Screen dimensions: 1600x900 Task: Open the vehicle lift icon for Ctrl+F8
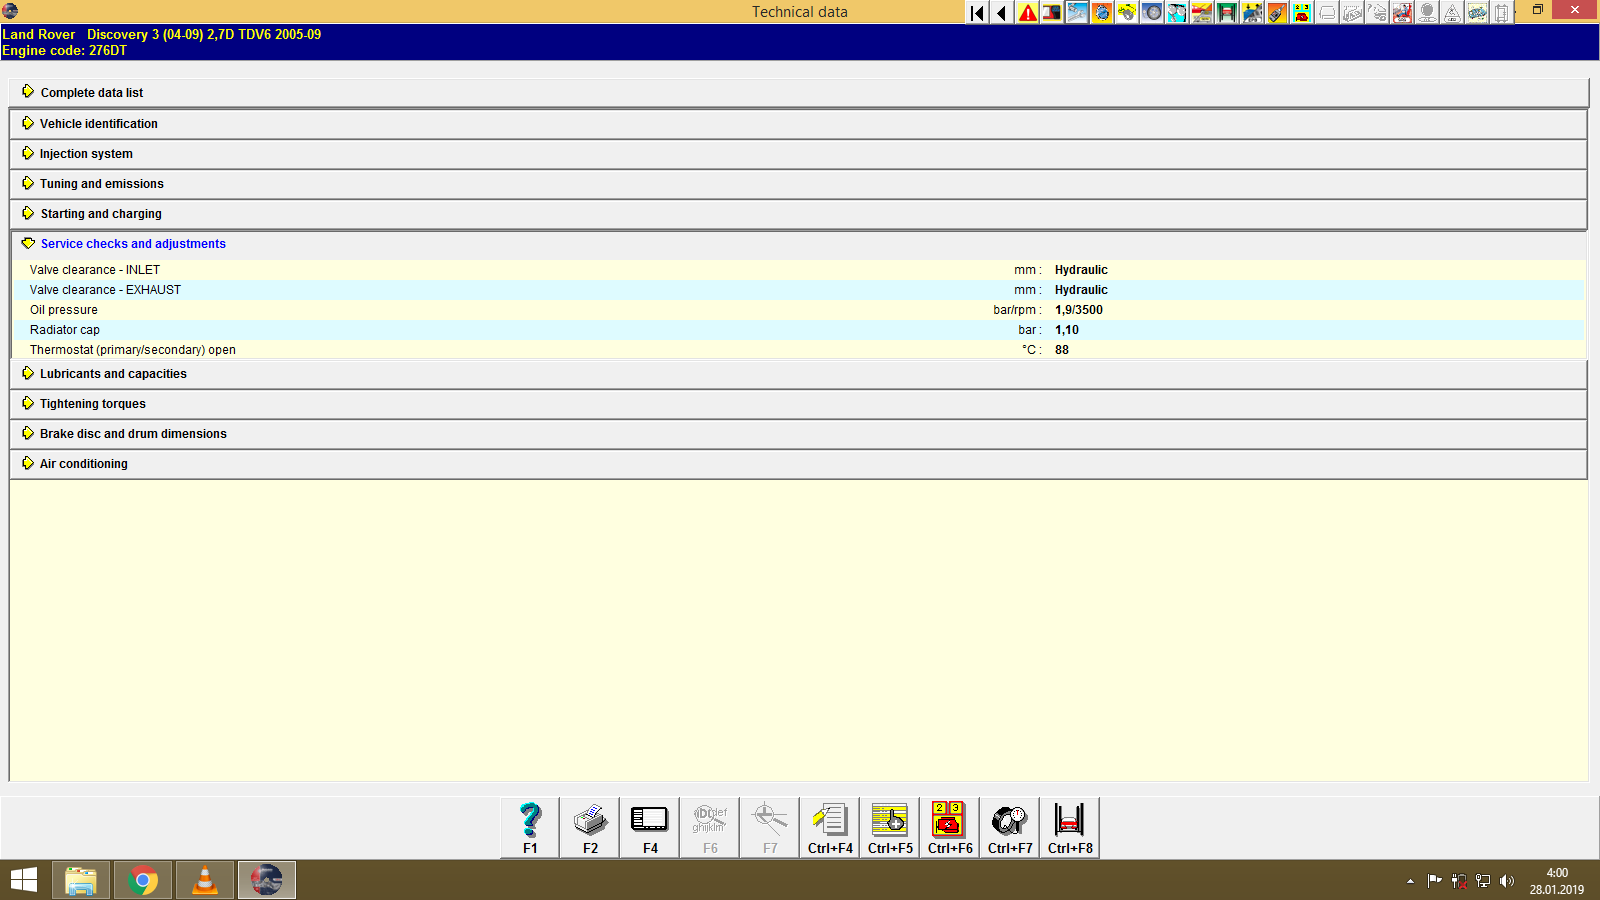click(1069, 820)
